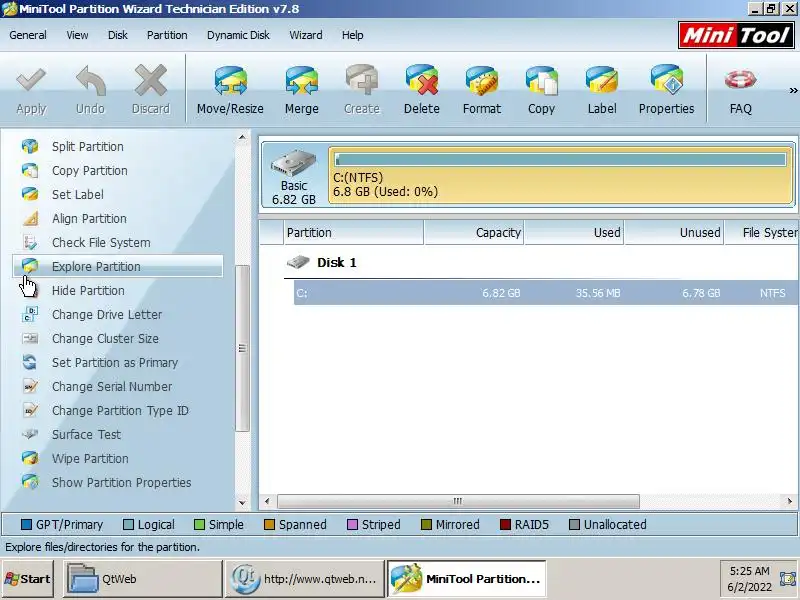This screenshot has width=800, height=600.
Task: Open the FAQ lifebuoy icon
Action: 740,80
